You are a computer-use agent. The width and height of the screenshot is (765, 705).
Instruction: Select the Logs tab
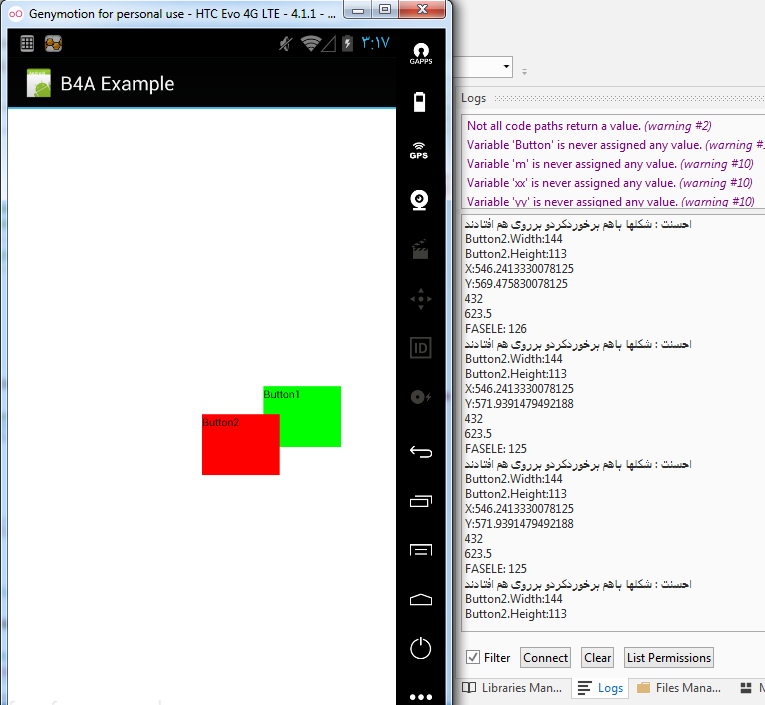click(x=601, y=688)
